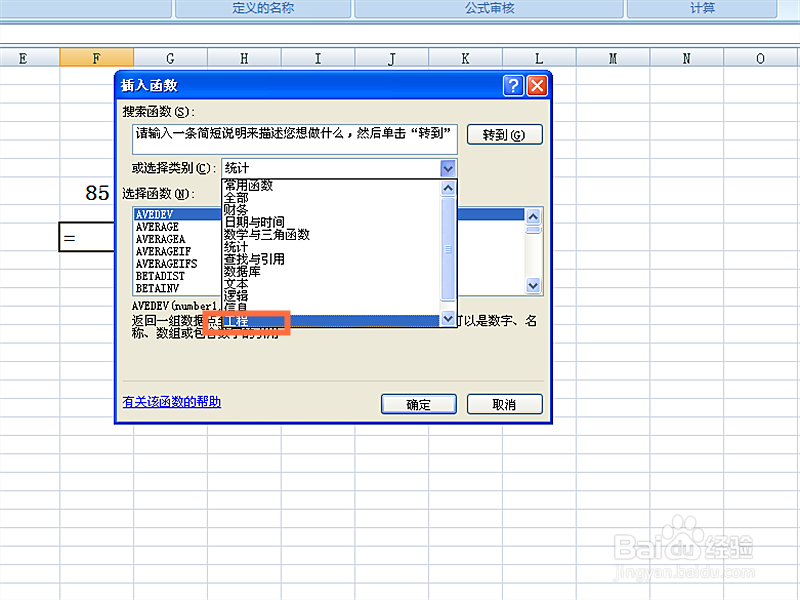Viewport: 800px width, 600px height.
Task: Click the active cell containing equals sign
Action: 87,237
